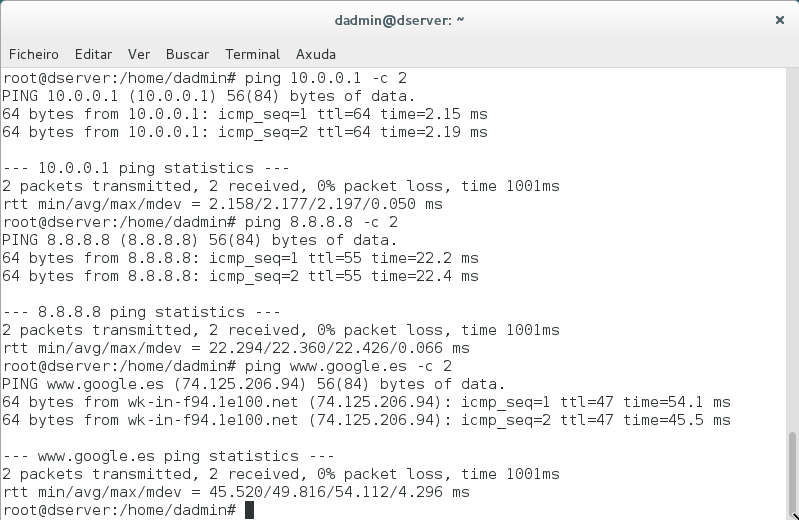799x520 pixels.
Task: Click the command ping 8.8.8.8 -c 2
Action: (321, 222)
